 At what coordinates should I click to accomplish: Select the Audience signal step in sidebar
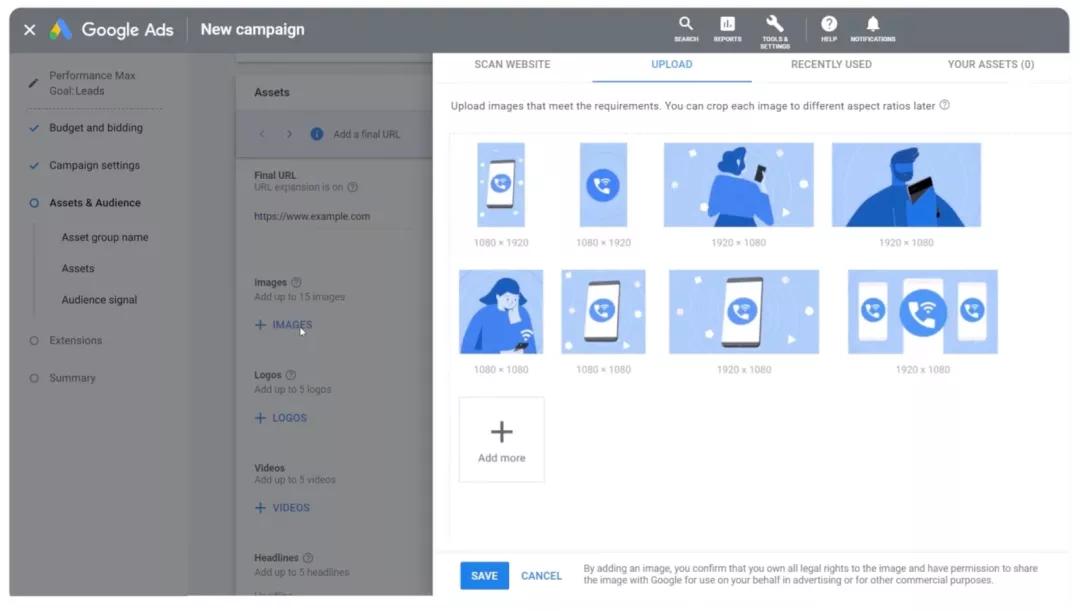click(x=99, y=300)
